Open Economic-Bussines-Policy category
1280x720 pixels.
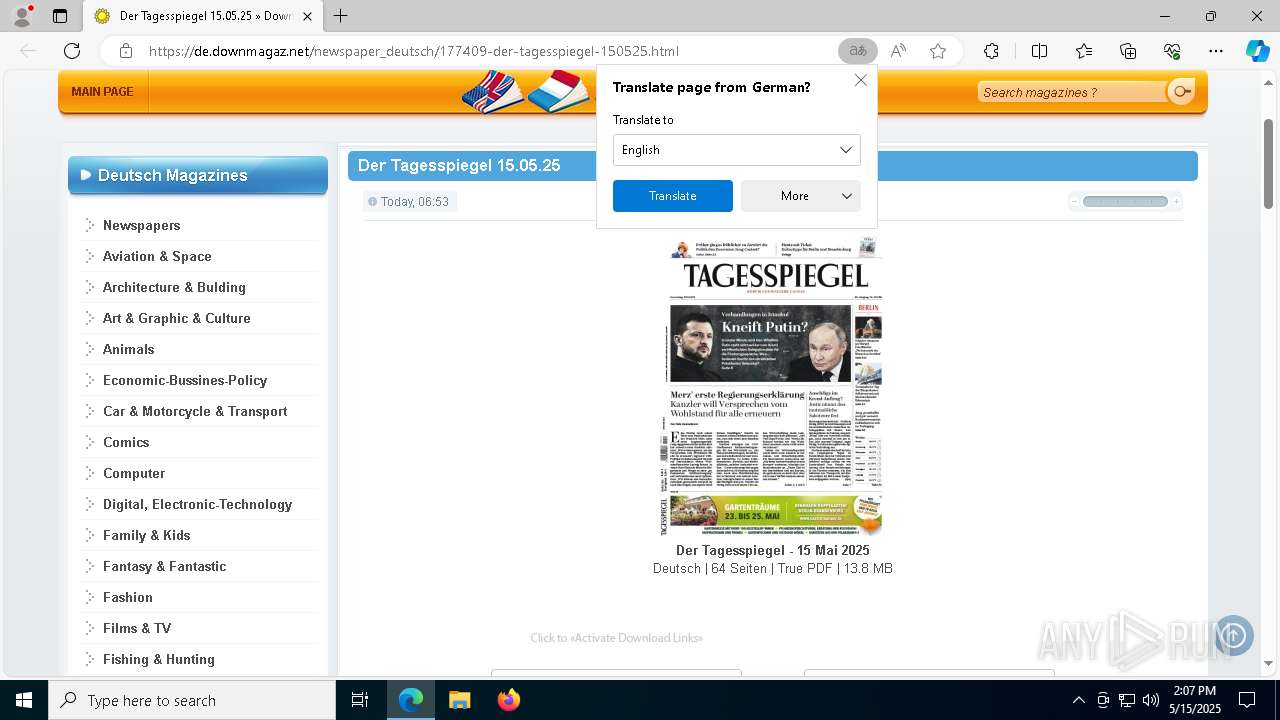pos(185,380)
